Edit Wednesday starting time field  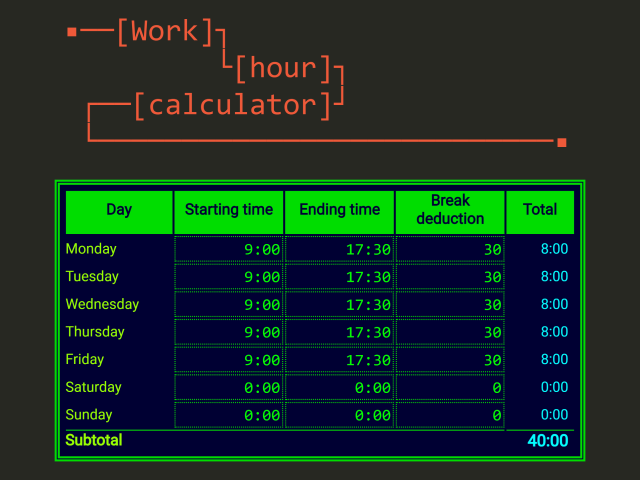229,304
